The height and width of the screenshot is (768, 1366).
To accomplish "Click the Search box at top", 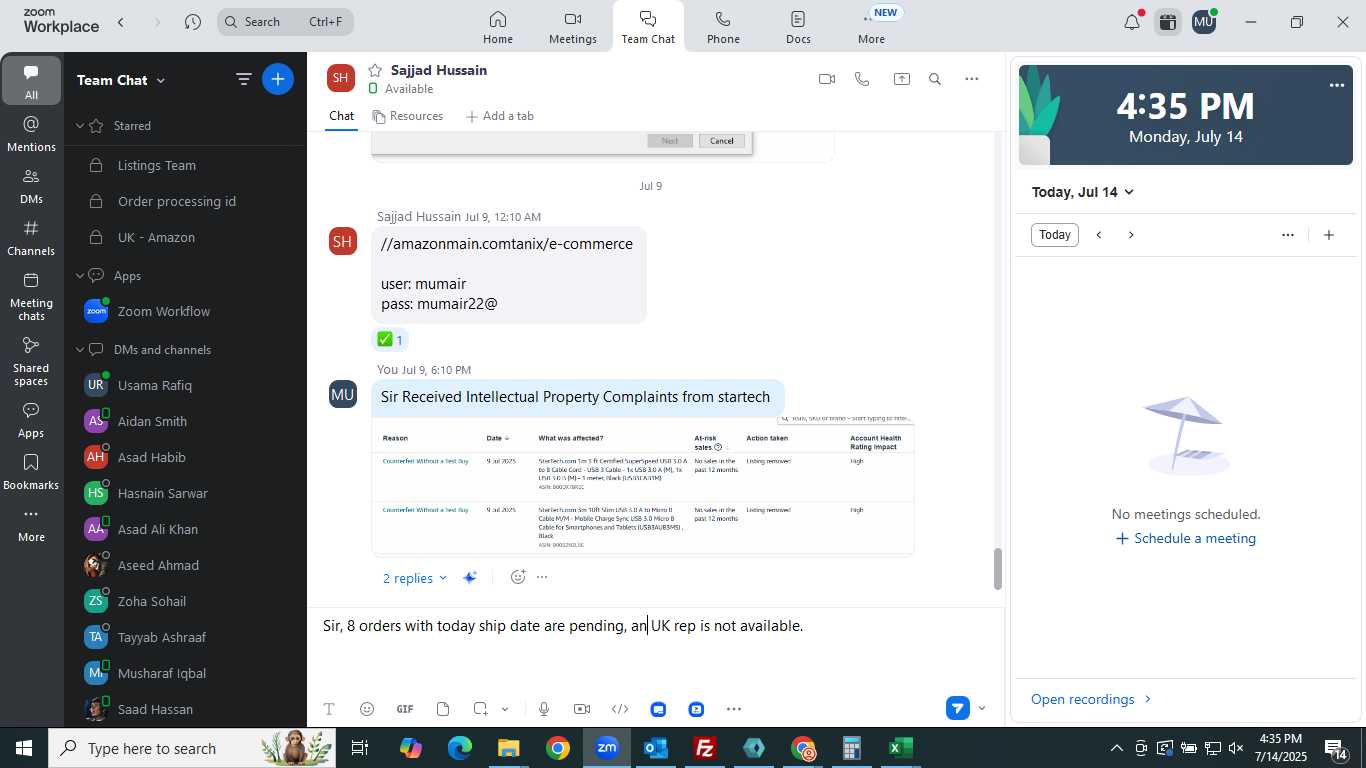I will click(x=285, y=22).
